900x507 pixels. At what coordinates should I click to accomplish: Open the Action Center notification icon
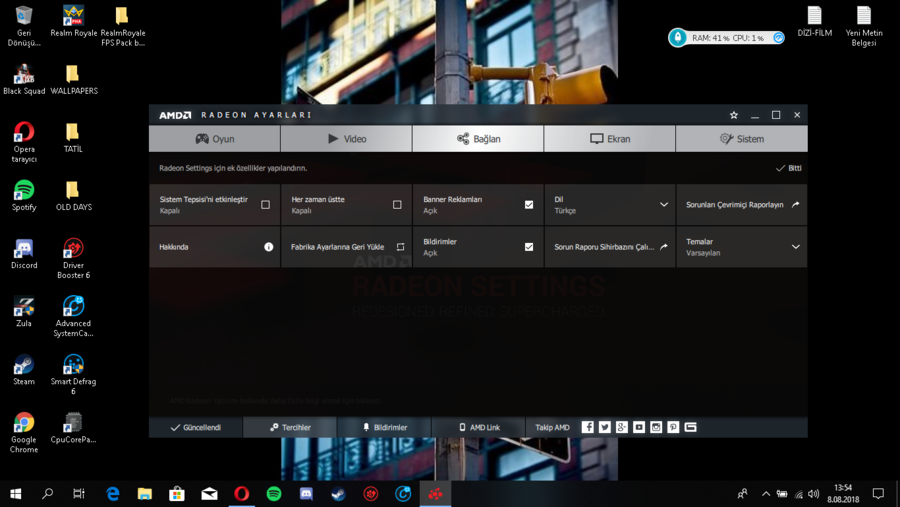pyautogui.click(x=878, y=494)
